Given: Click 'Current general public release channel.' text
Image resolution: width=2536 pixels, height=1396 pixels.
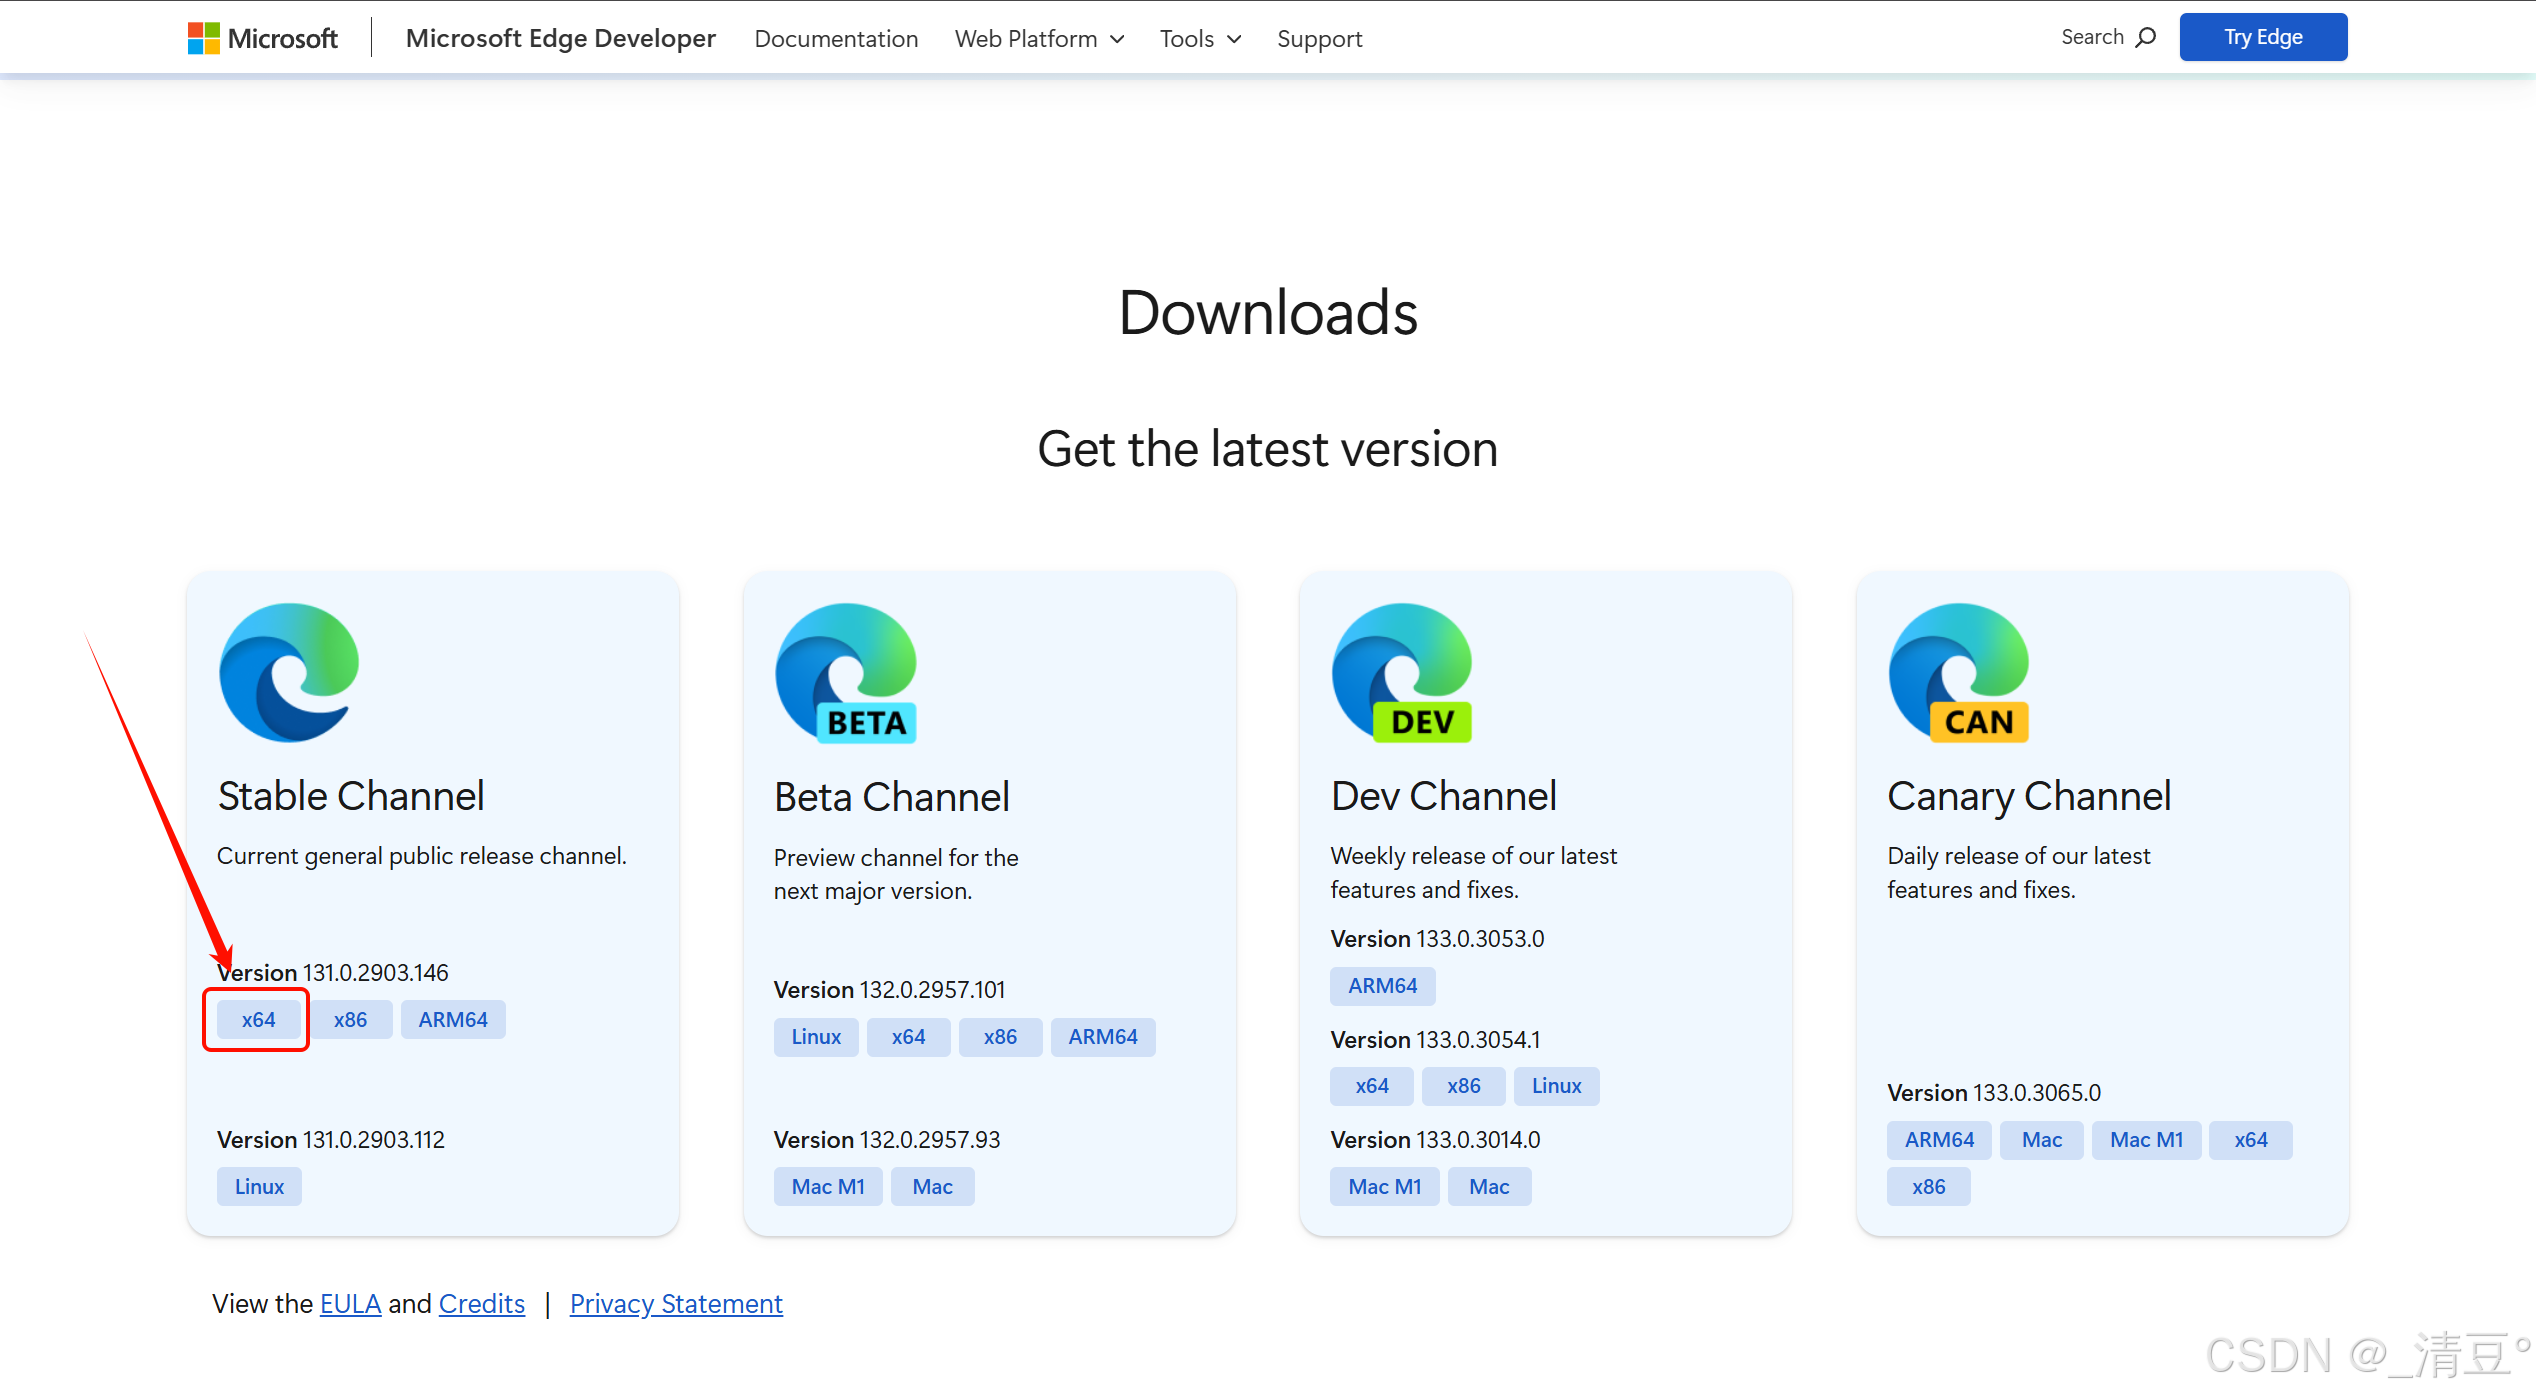Looking at the screenshot, I should click(422, 857).
